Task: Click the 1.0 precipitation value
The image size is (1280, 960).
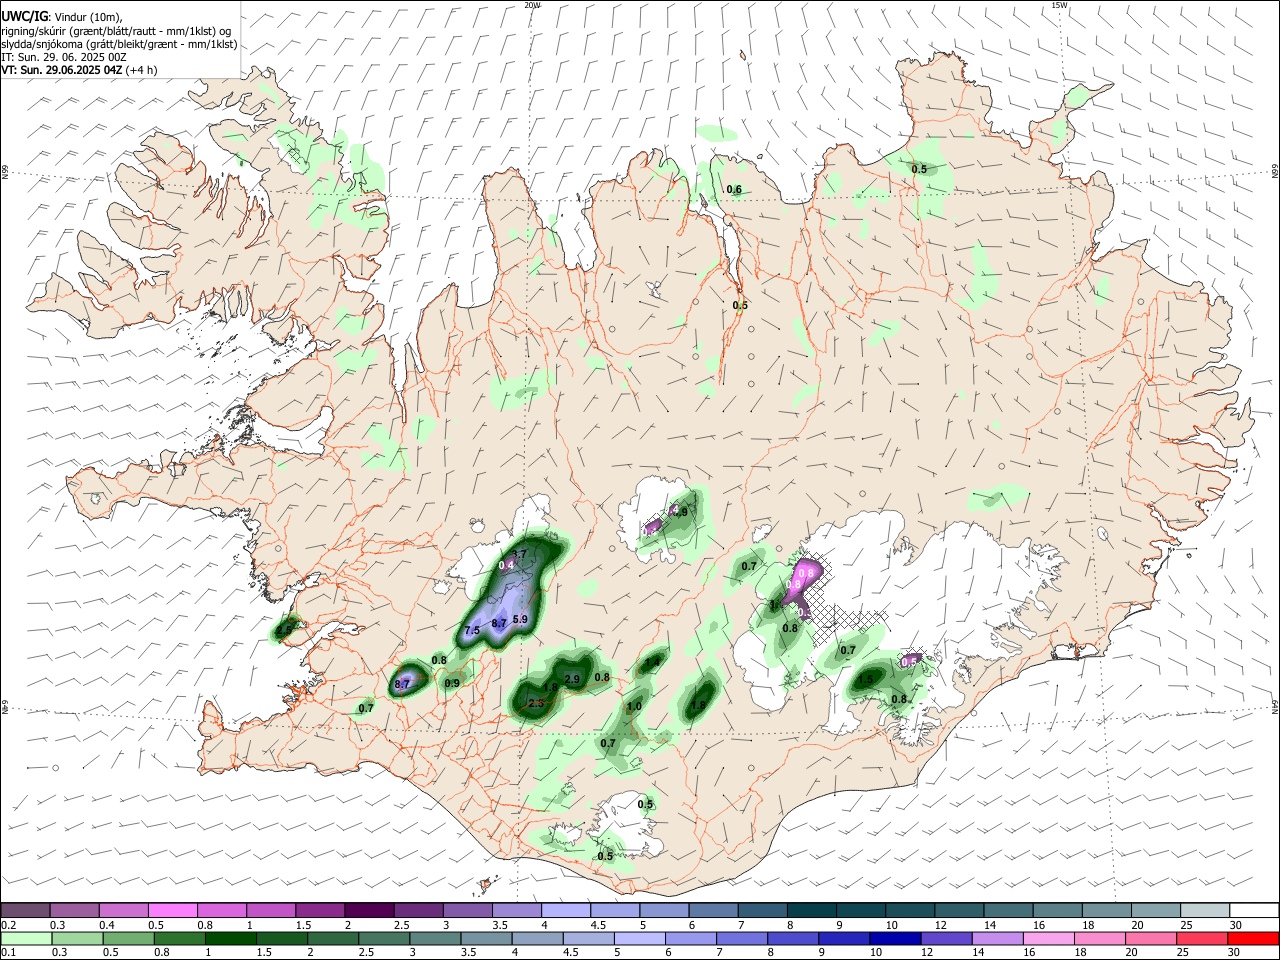Action: (x=634, y=706)
